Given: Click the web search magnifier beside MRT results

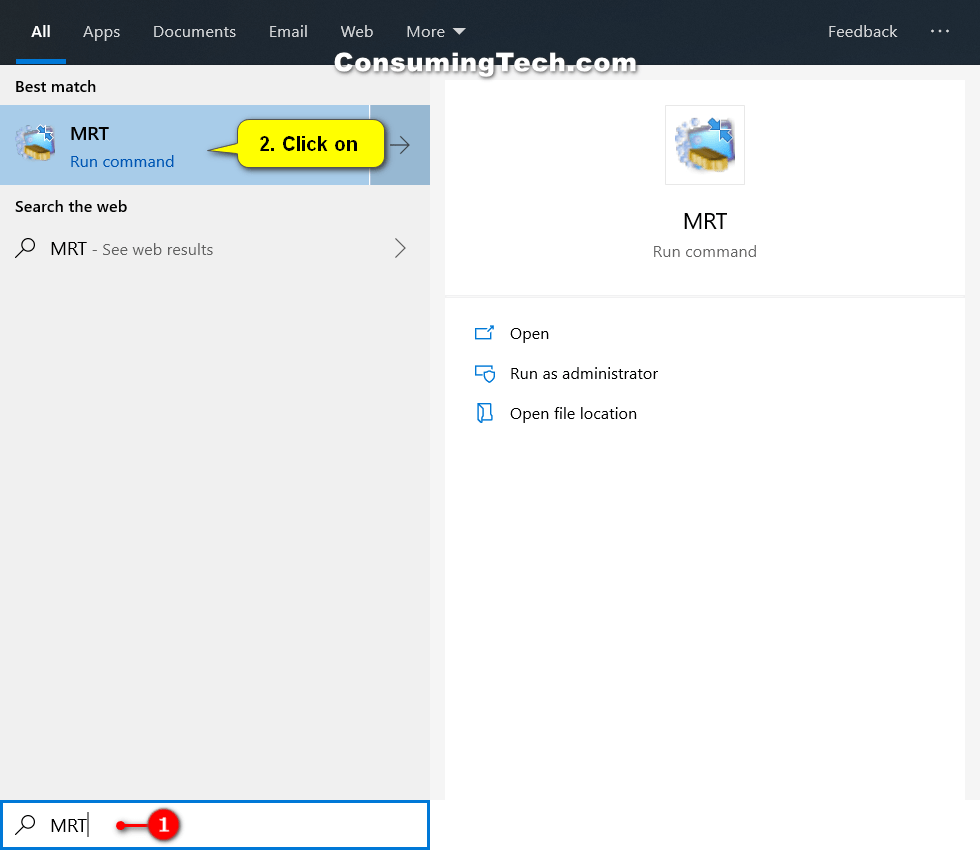Looking at the screenshot, I should (x=25, y=248).
